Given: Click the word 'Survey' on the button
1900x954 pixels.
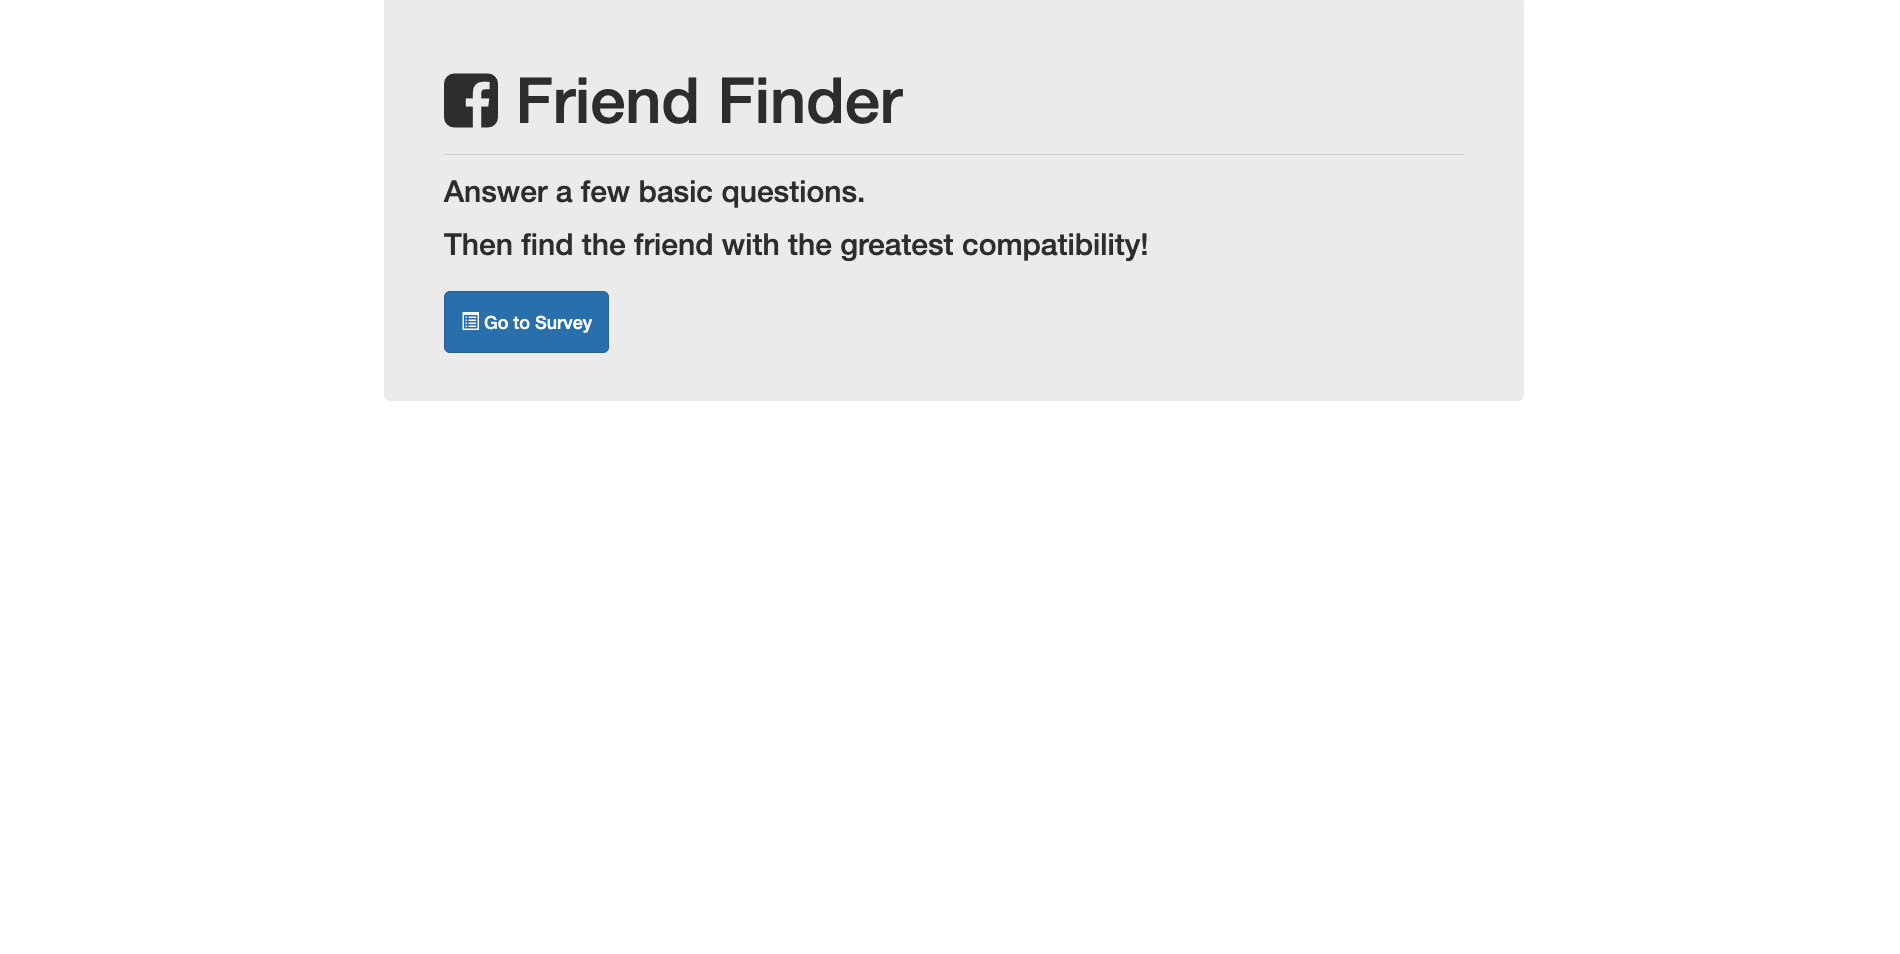Looking at the screenshot, I should pos(565,322).
